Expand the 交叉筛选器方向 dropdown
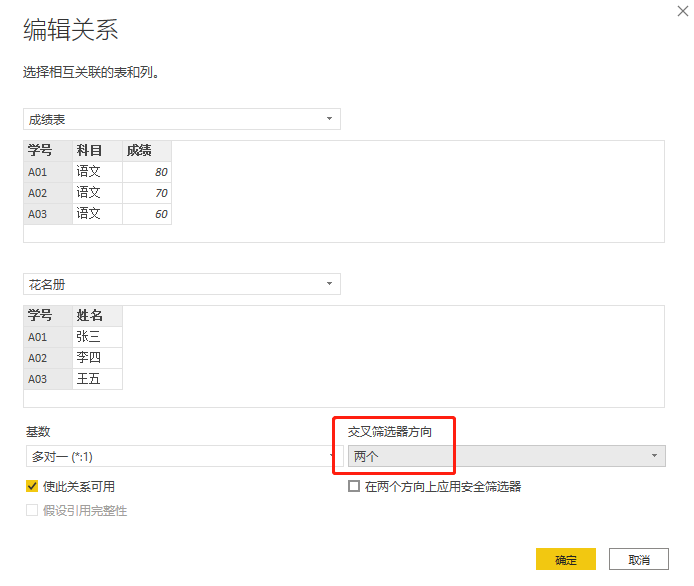 (506, 456)
